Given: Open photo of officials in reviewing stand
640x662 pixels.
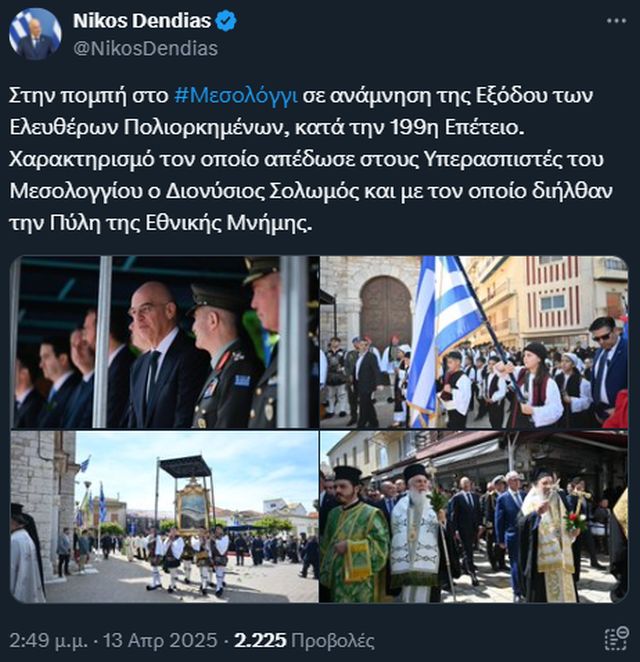Looking at the screenshot, I should (x=164, y=342).
